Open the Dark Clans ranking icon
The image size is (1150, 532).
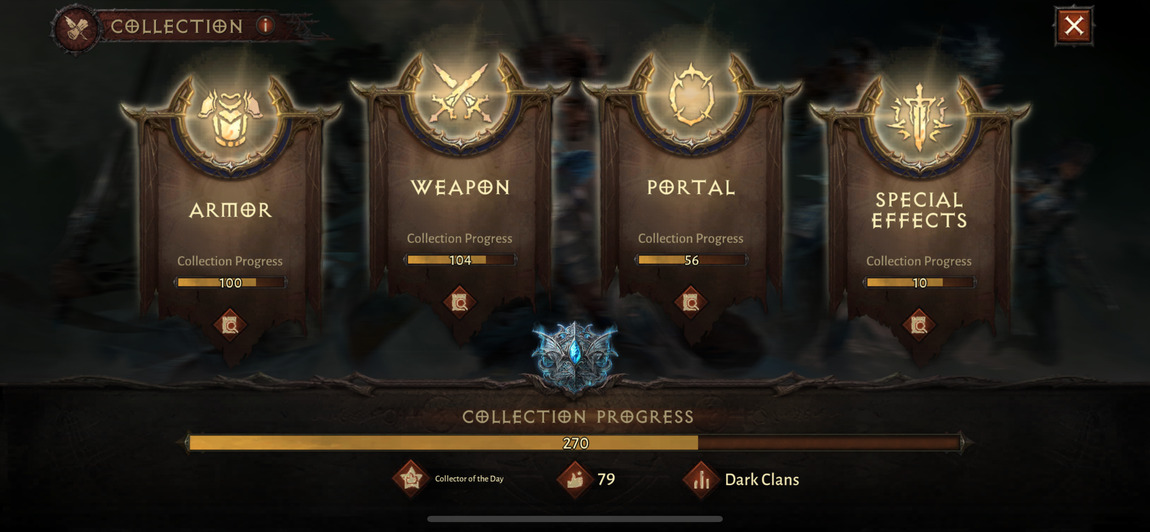tap(700, 480)
